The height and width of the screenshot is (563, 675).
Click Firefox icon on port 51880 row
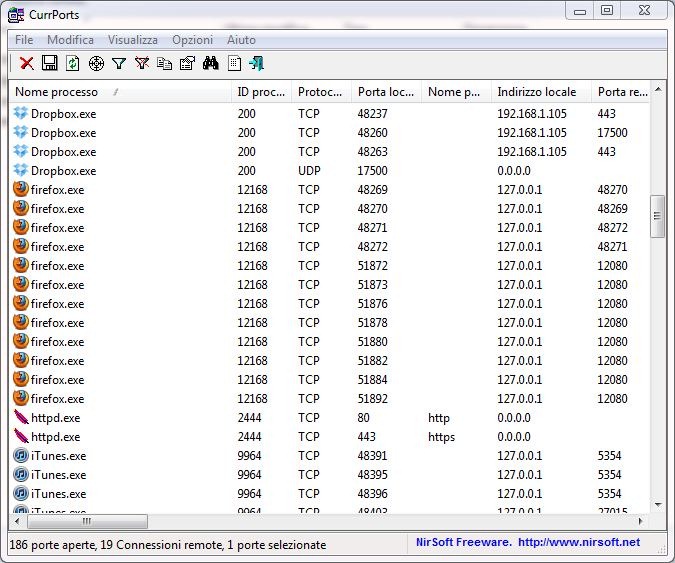click(x=21, y=341)
